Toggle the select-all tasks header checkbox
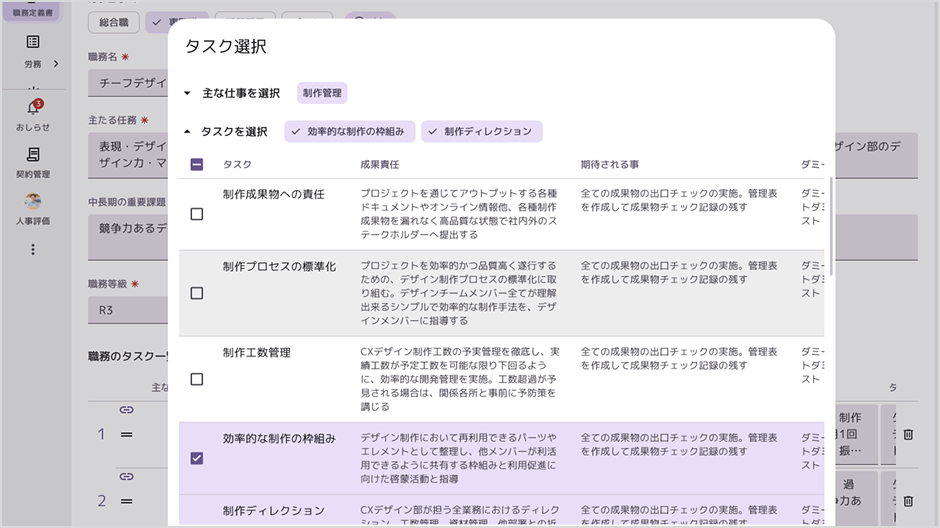This screenshot has height=528, width=940. click(x=197, y=164)
